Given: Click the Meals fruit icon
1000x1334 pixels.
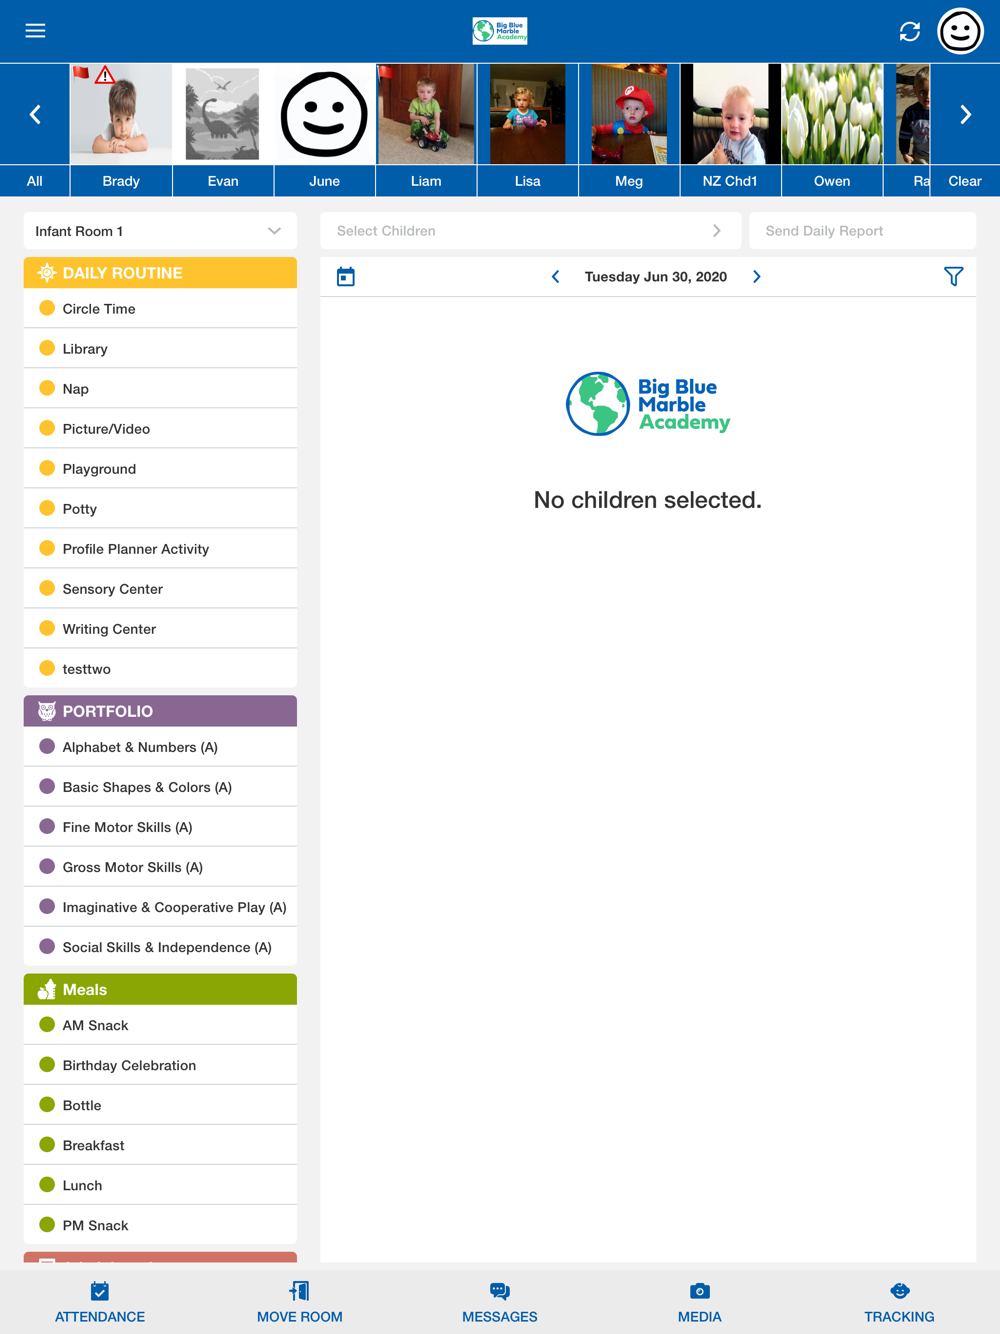Looking at the screenshot, I should 47,989.
